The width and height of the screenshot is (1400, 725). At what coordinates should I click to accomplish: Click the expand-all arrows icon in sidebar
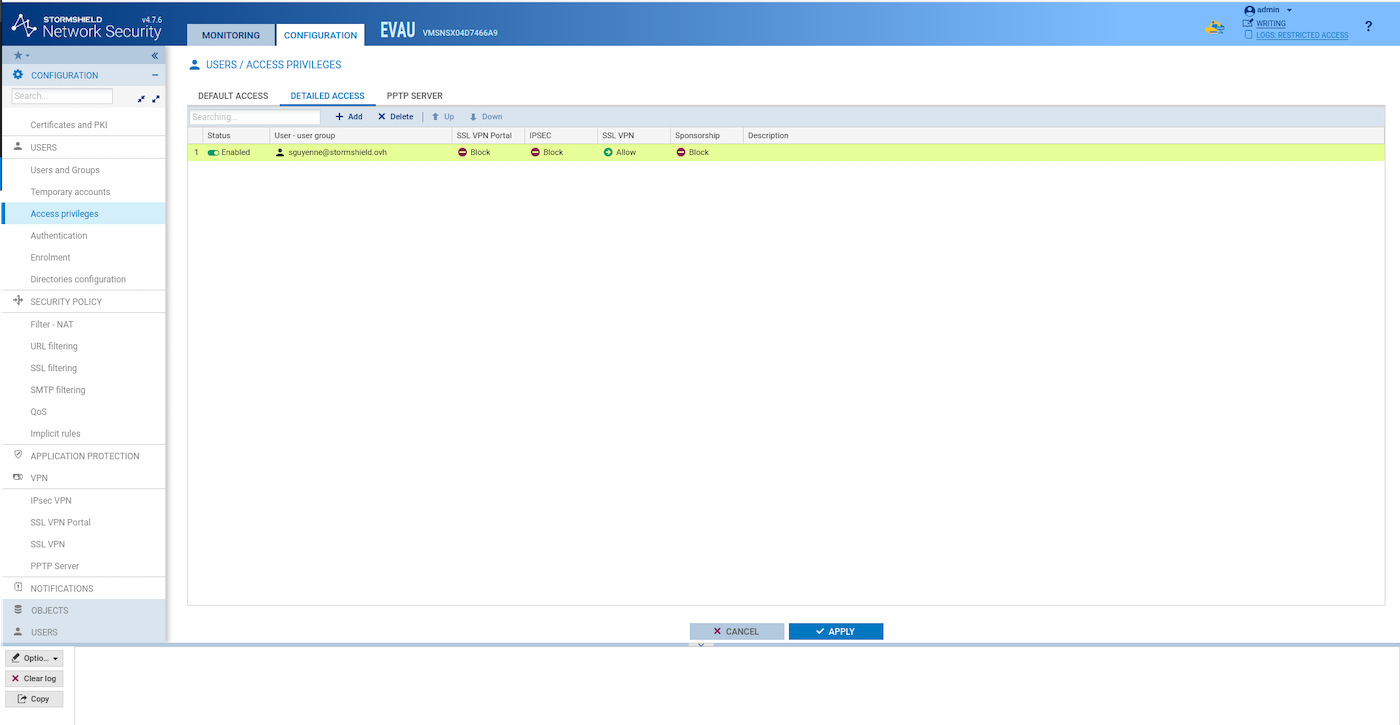(x=156, y=98)
